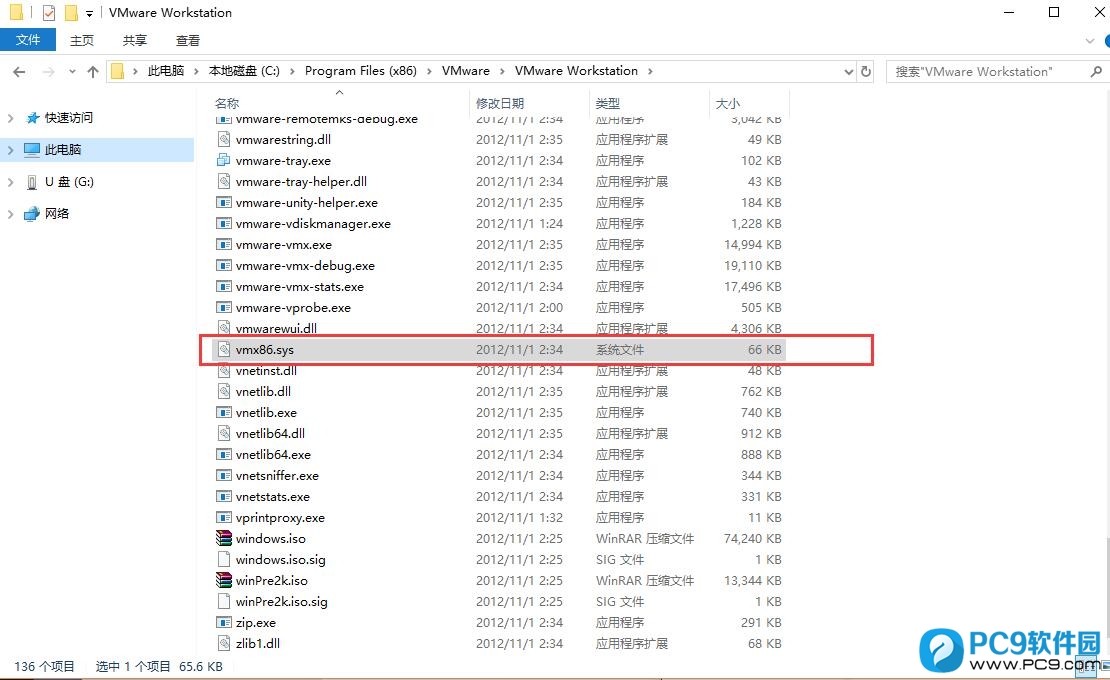This screenshot has width=1110, height=680.
Task: Select the vmware-unity-helper.exe file name
Action: click(x=307, y=202)
